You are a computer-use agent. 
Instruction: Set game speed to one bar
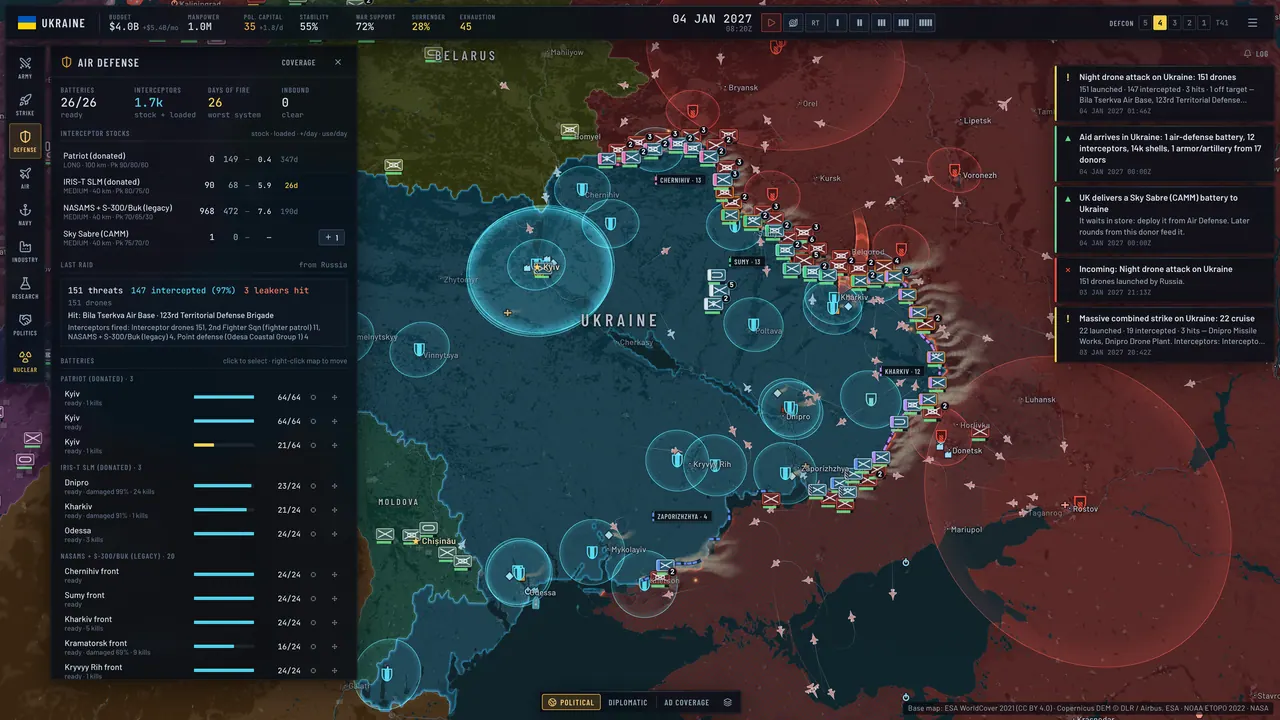pyautogui.click(x=837, y=23)
